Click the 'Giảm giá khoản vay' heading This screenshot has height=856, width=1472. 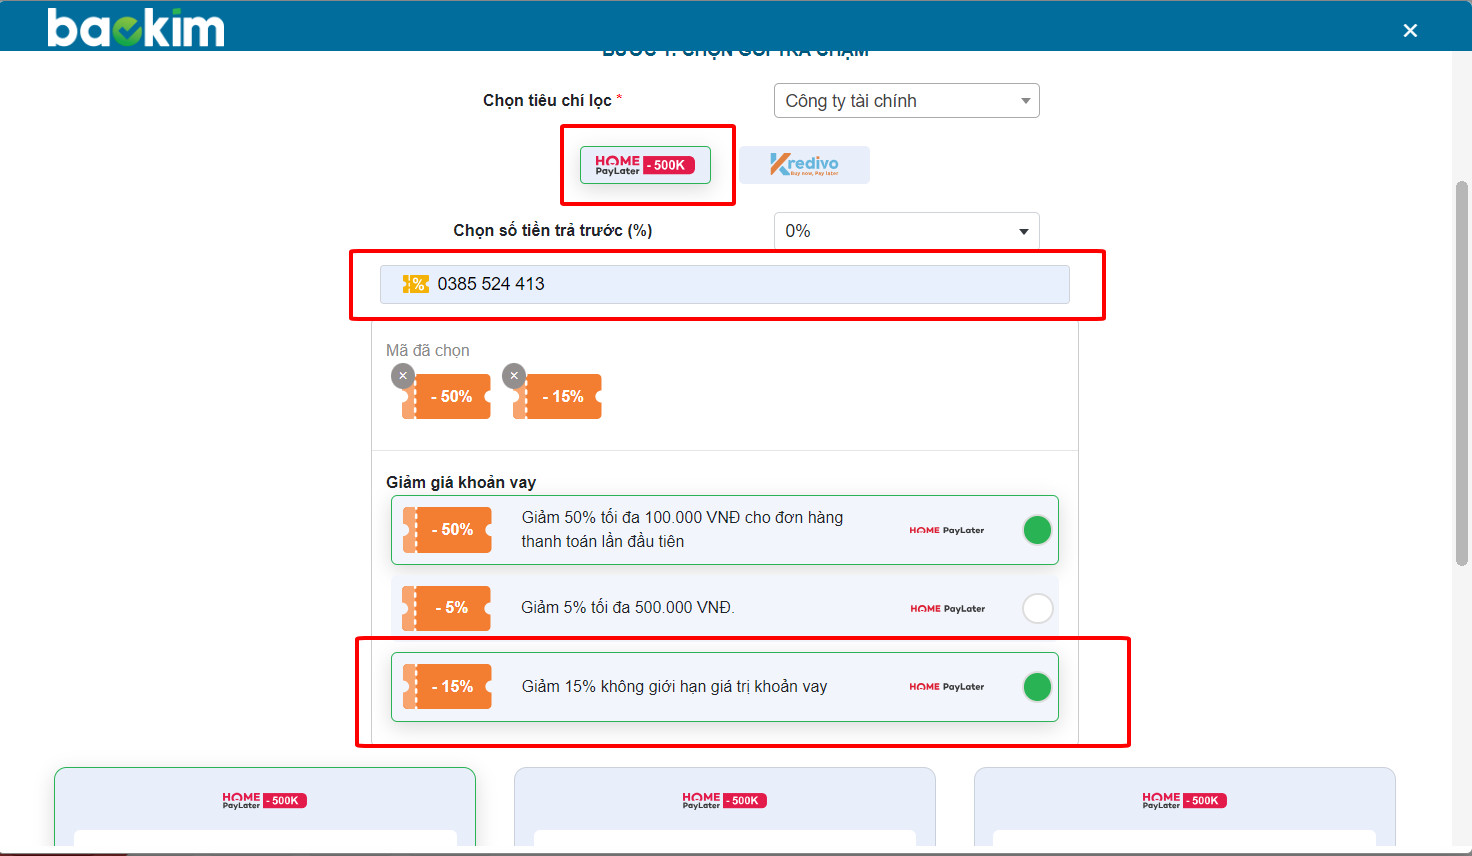coord(461,482)
